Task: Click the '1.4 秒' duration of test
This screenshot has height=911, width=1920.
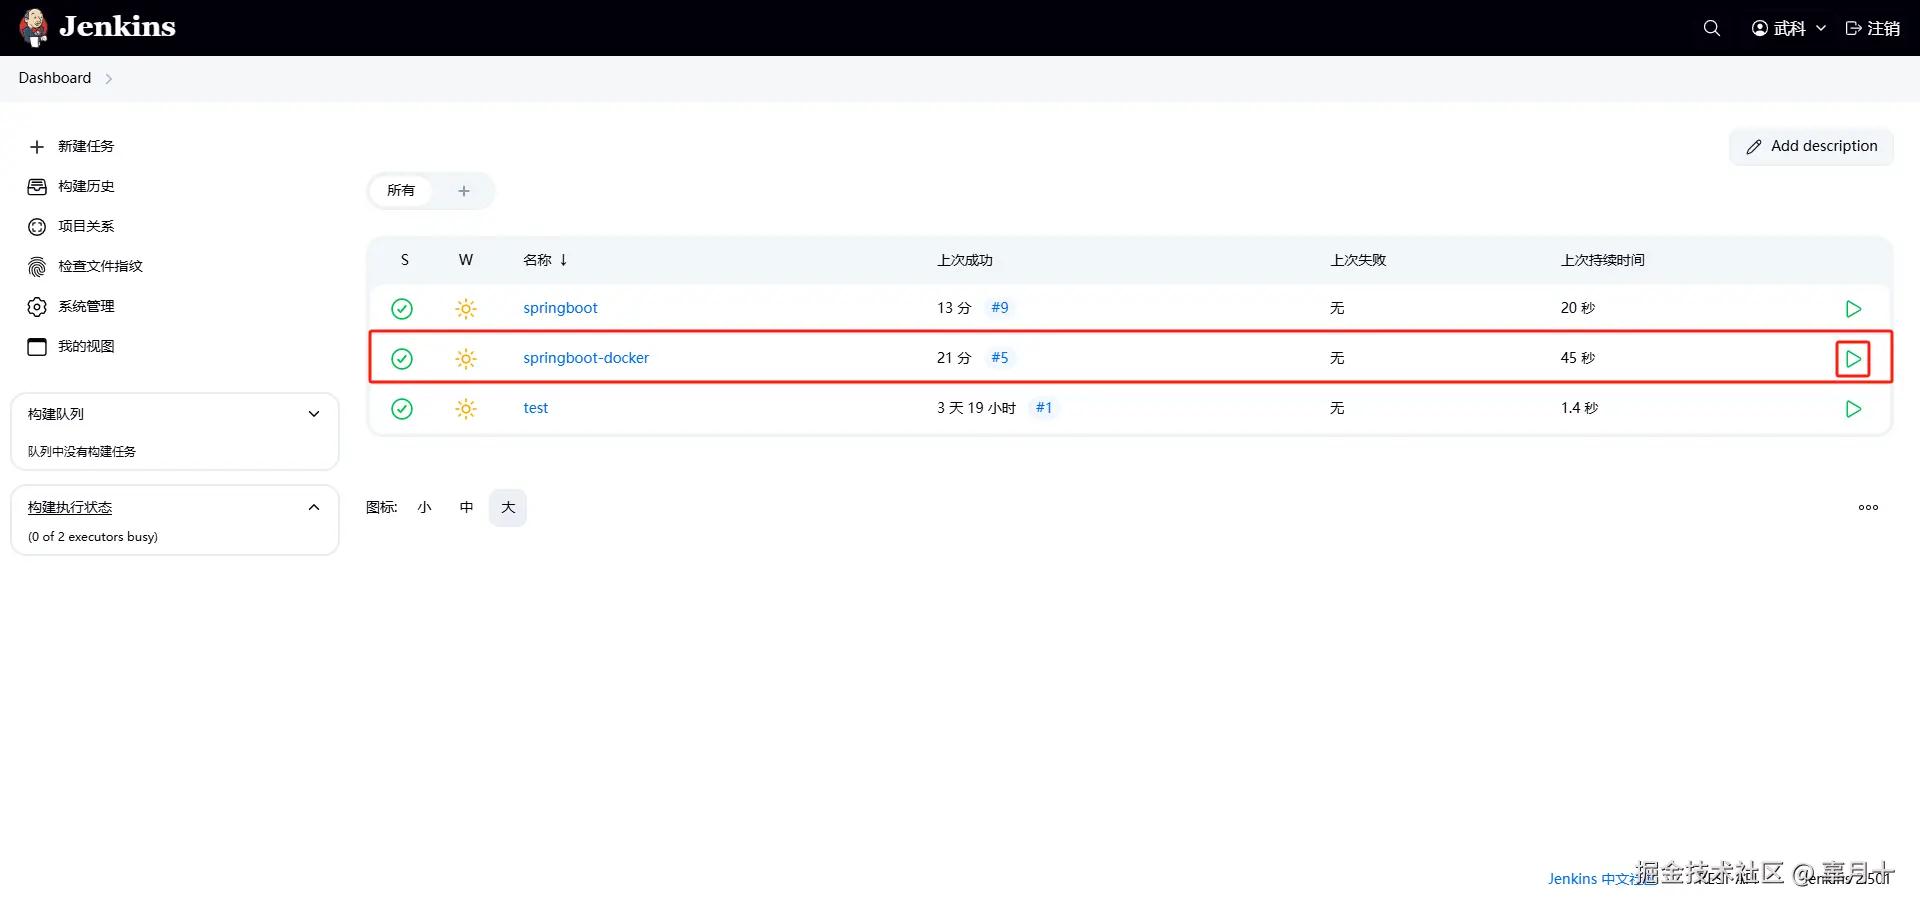Action: pyautogui.click(x=1580, y=408)
